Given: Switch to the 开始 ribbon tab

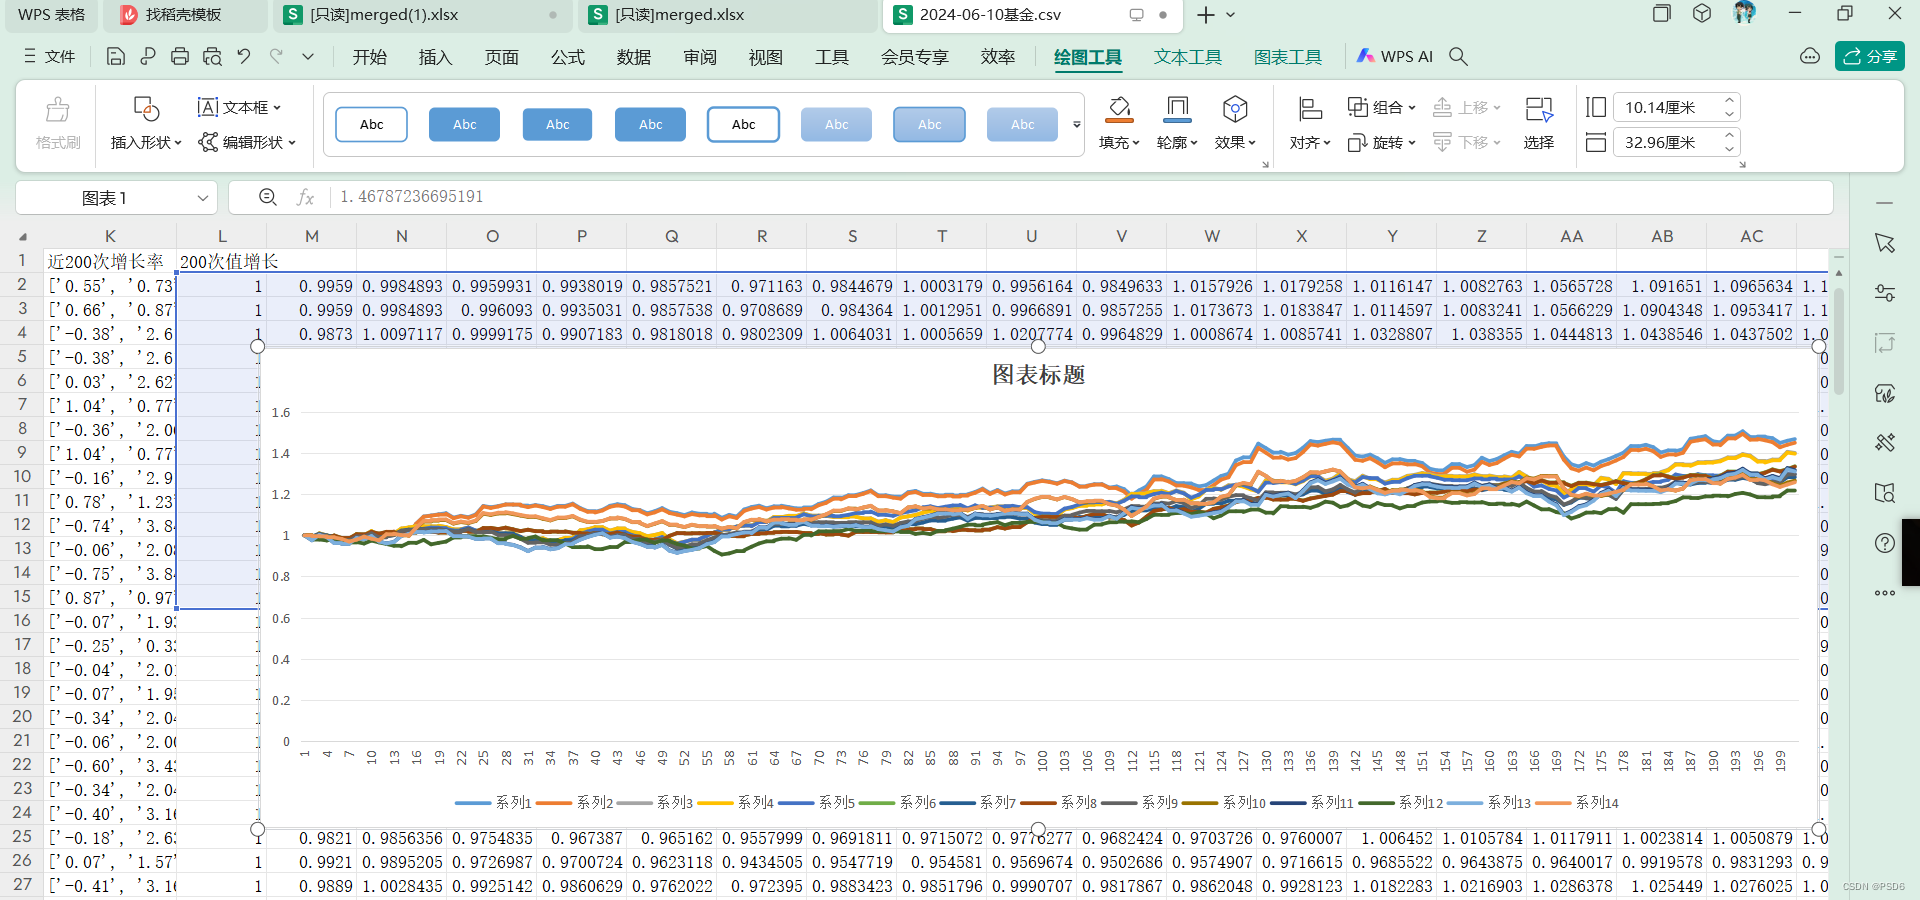Looking at the screenshot, I should coord(369,57).
